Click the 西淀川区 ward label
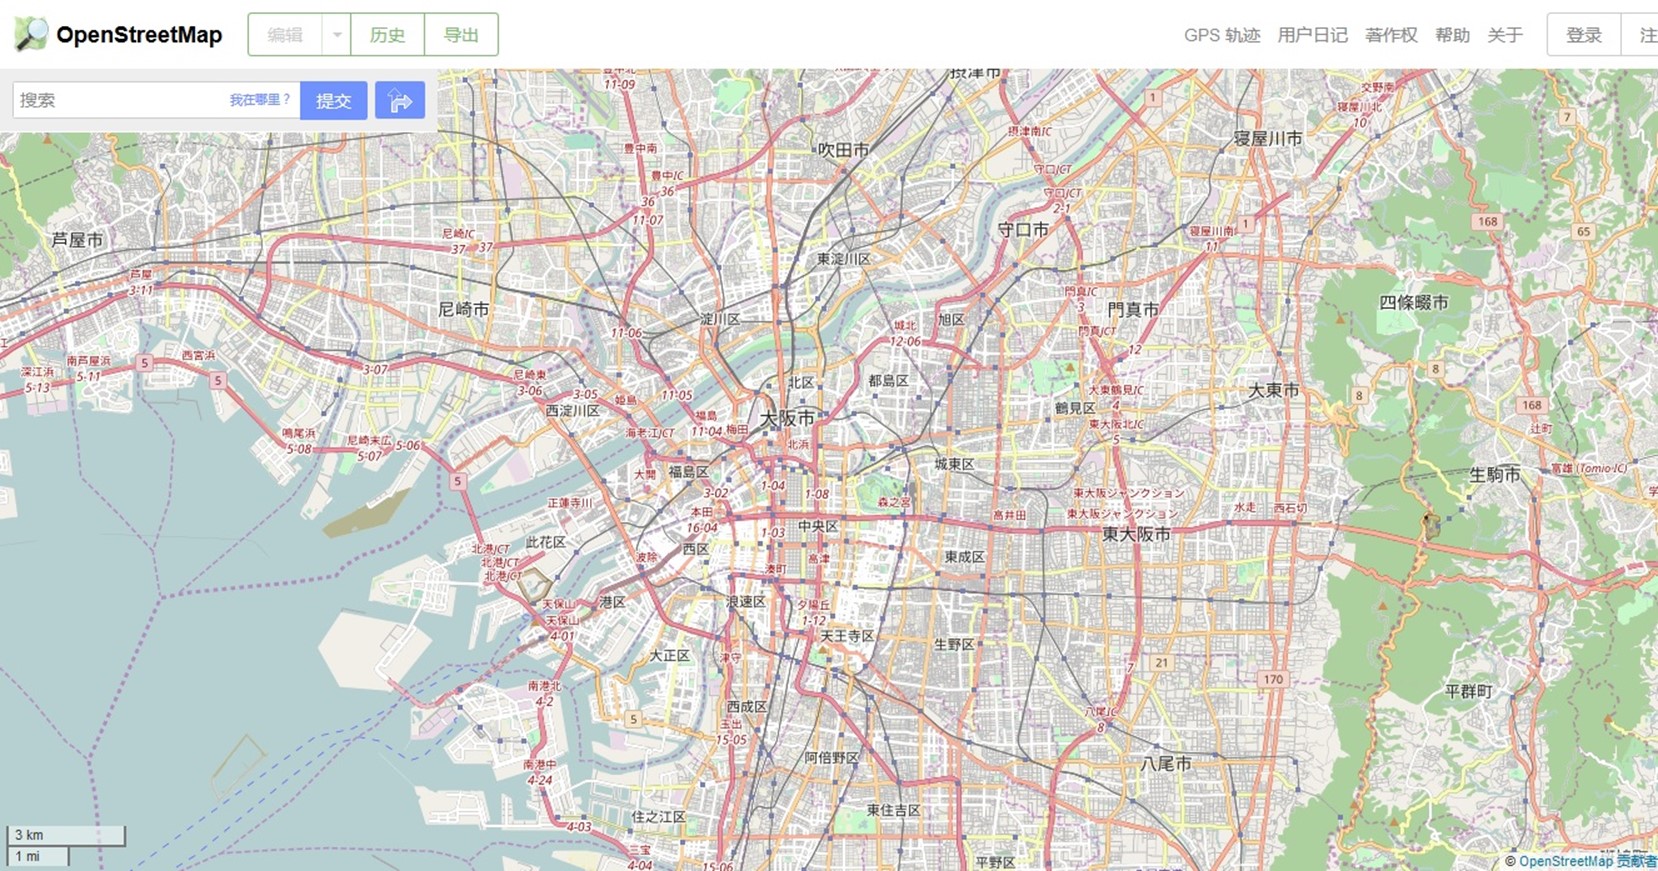 point(572,410)
